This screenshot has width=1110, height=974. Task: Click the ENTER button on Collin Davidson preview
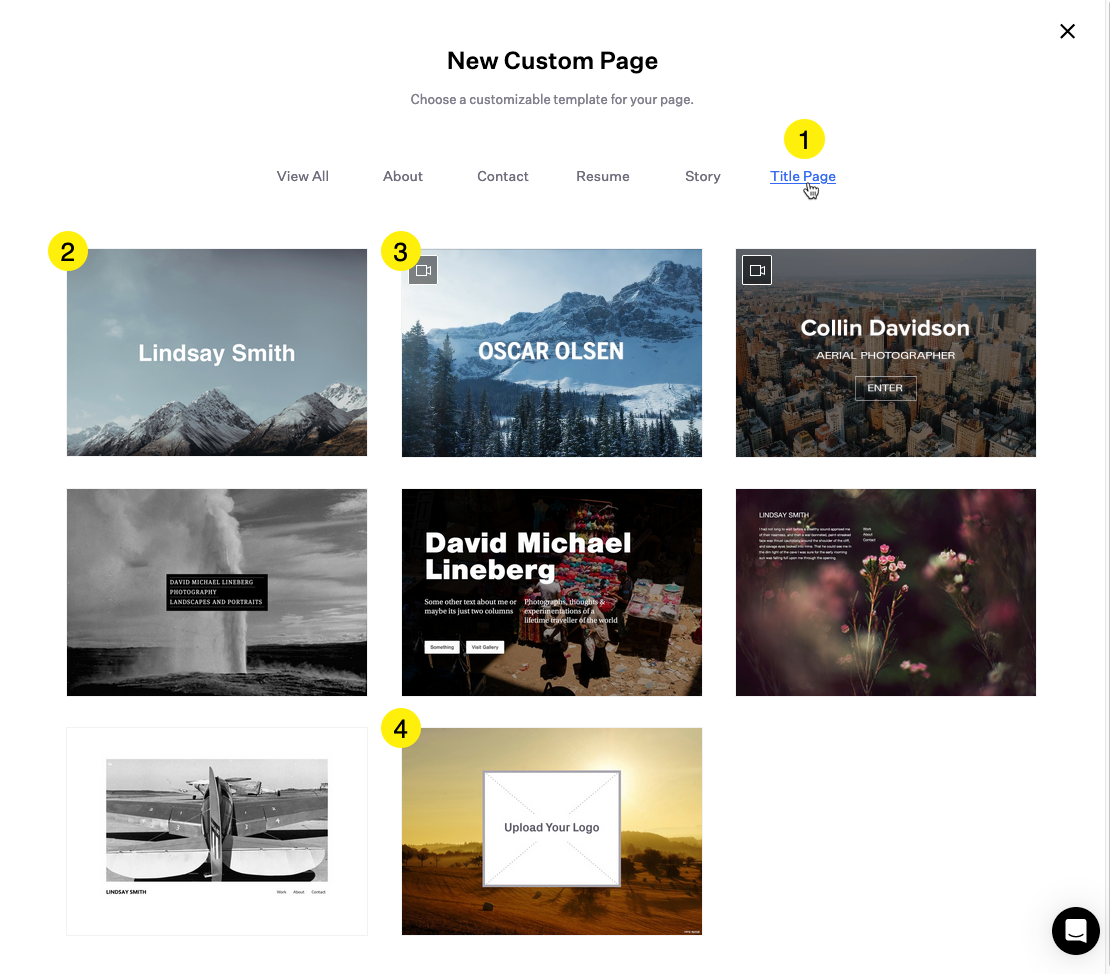coord(885,388)
